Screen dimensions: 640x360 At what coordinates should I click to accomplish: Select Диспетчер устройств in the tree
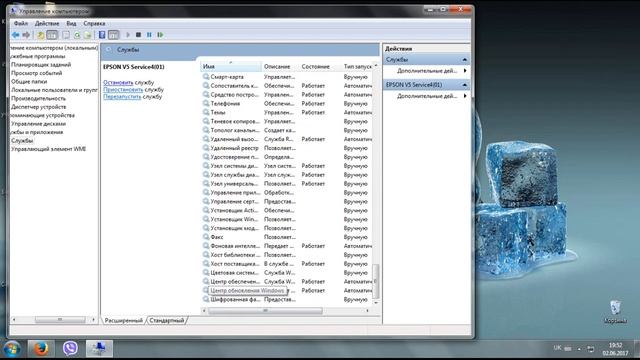click(38, 107)
